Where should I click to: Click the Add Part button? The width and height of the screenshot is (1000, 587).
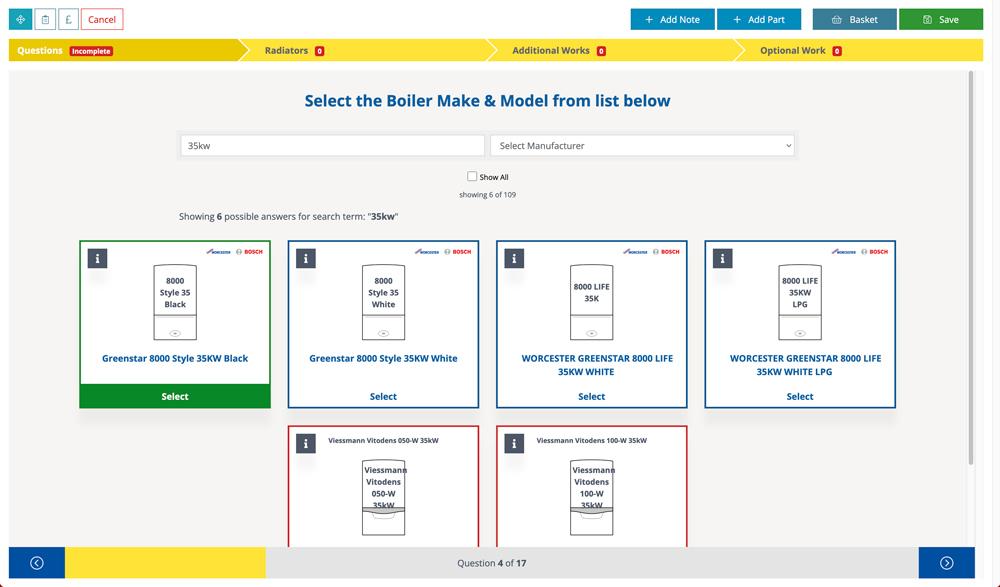point(758,19)
